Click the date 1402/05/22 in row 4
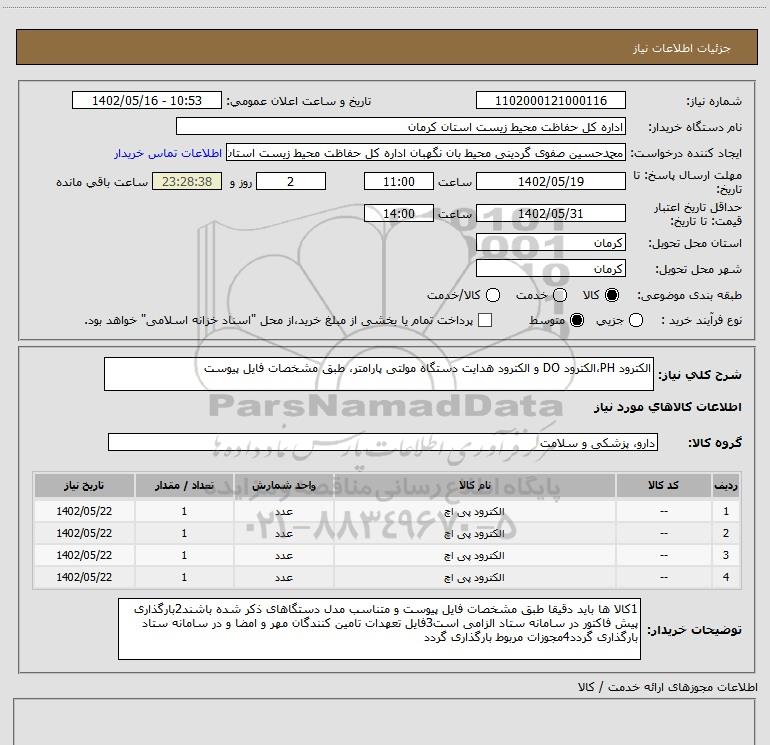Viewport: 770px width, 745px height. (84, 577)
